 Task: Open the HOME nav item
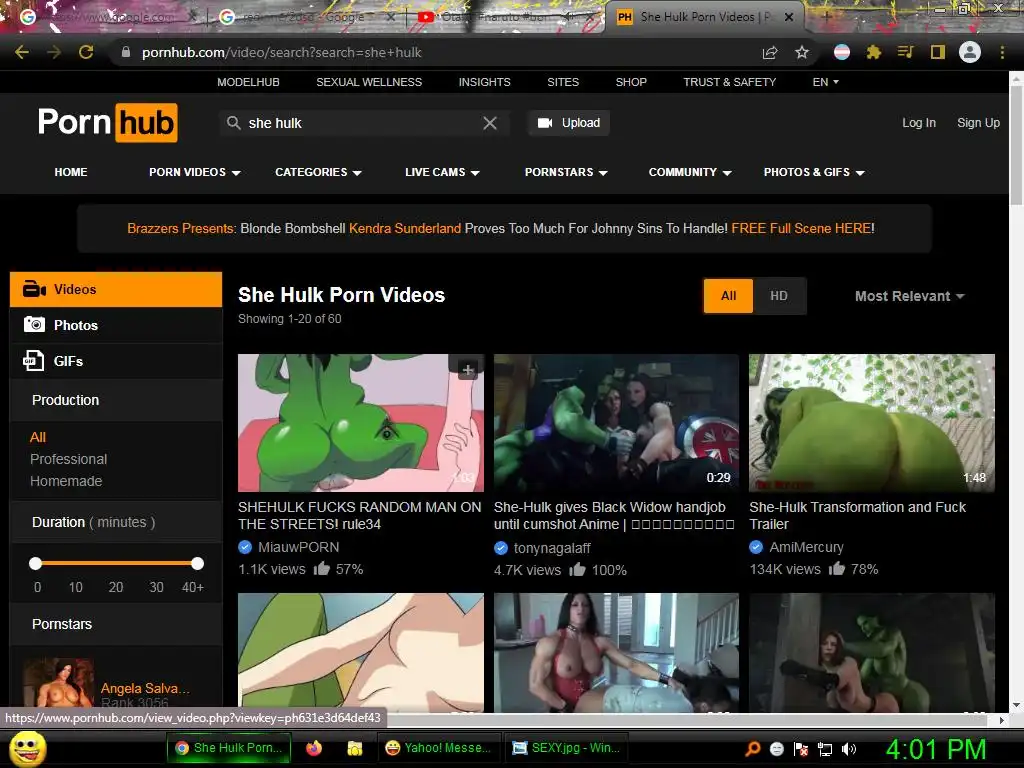[x=71, y=172]
